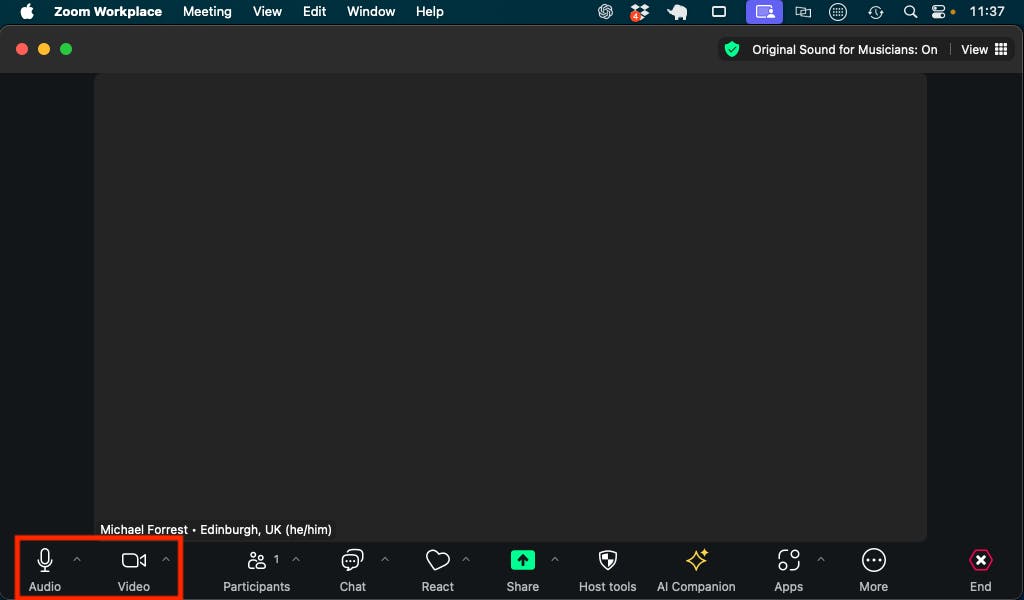Mute microphone with the Audio button
Screen dimensions: 1024x600
coord(44,569)
